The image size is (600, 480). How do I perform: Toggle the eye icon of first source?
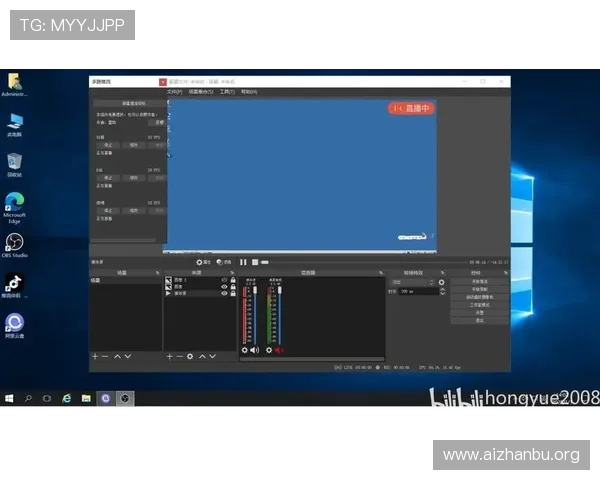coord(224,280)
